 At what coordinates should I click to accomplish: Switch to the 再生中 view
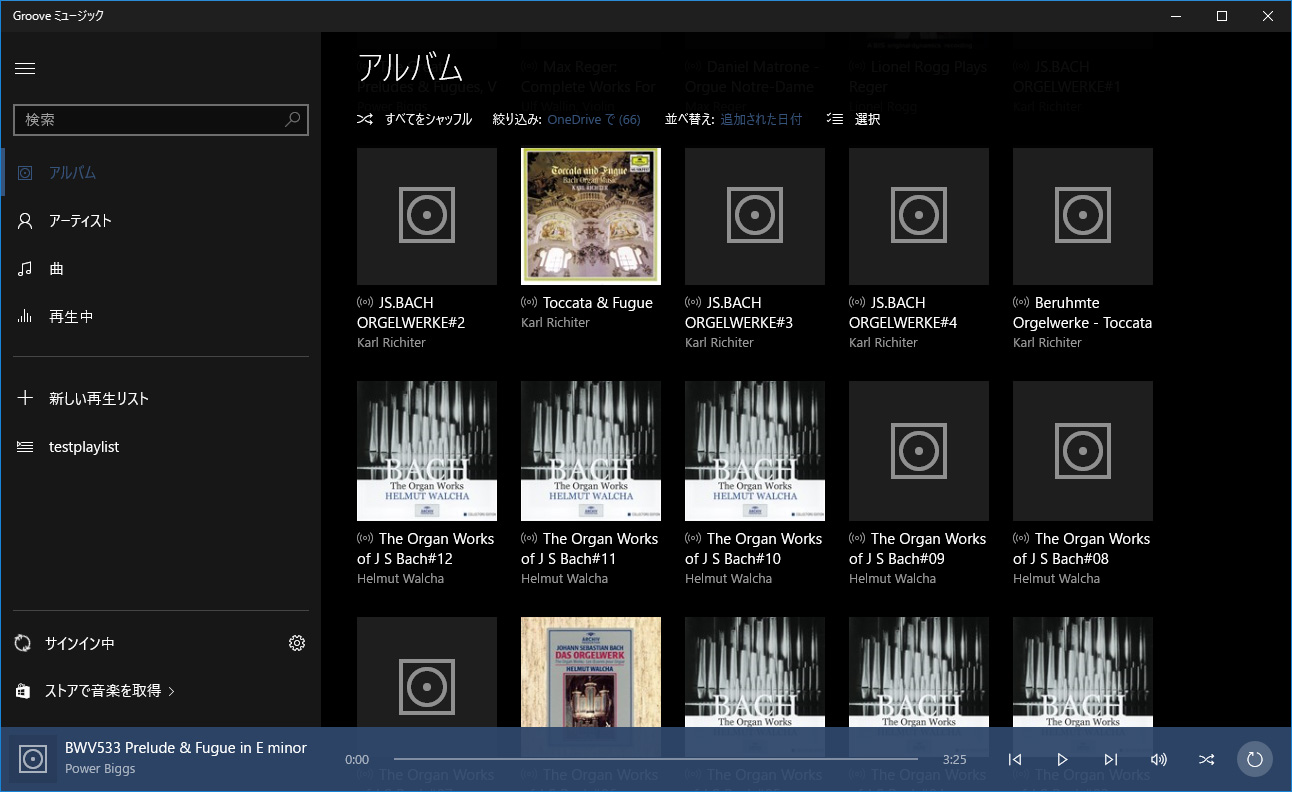(x=71, y=317)
